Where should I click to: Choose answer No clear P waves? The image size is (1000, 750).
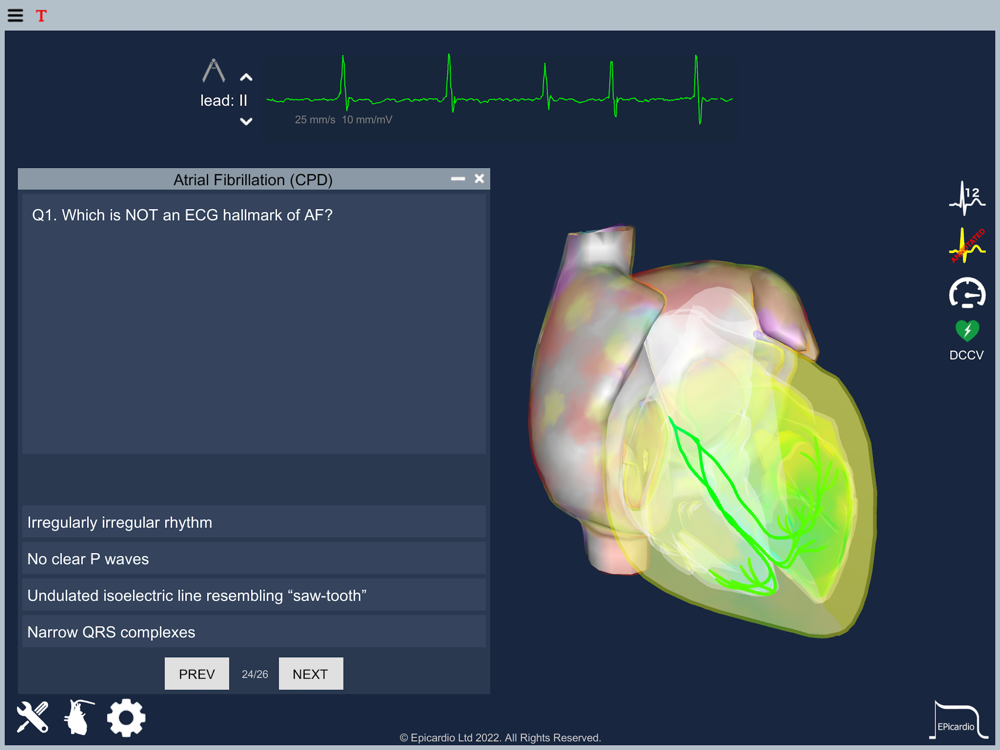(x=254, y=559)
